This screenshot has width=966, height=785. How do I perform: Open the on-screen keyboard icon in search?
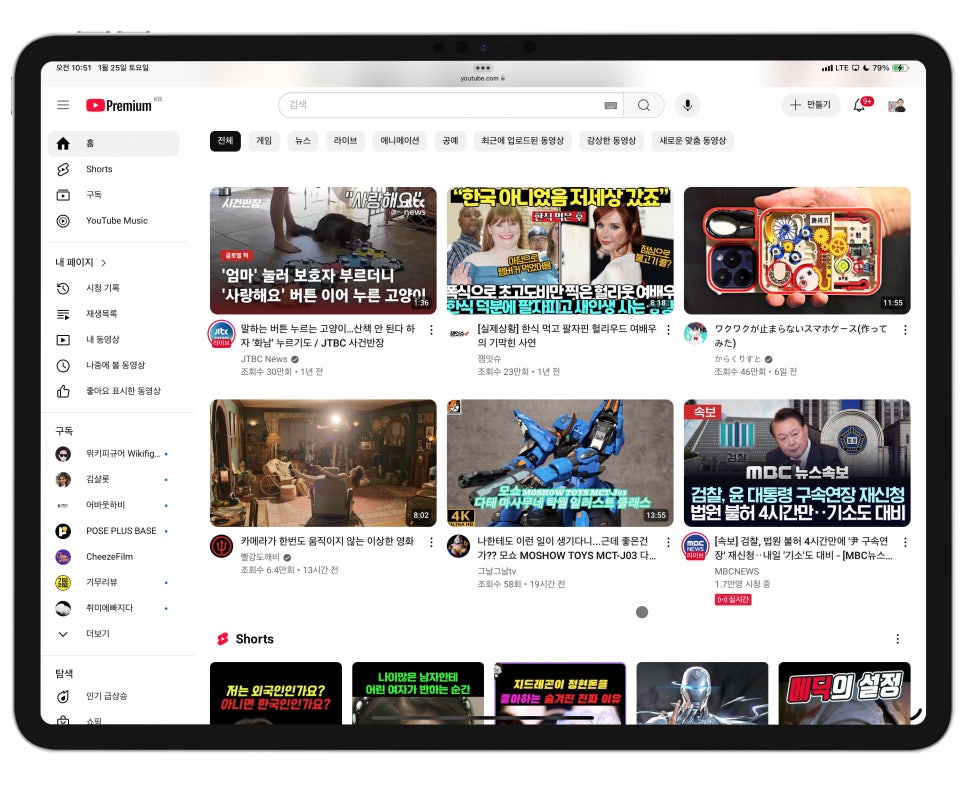(x=611, y=105)
